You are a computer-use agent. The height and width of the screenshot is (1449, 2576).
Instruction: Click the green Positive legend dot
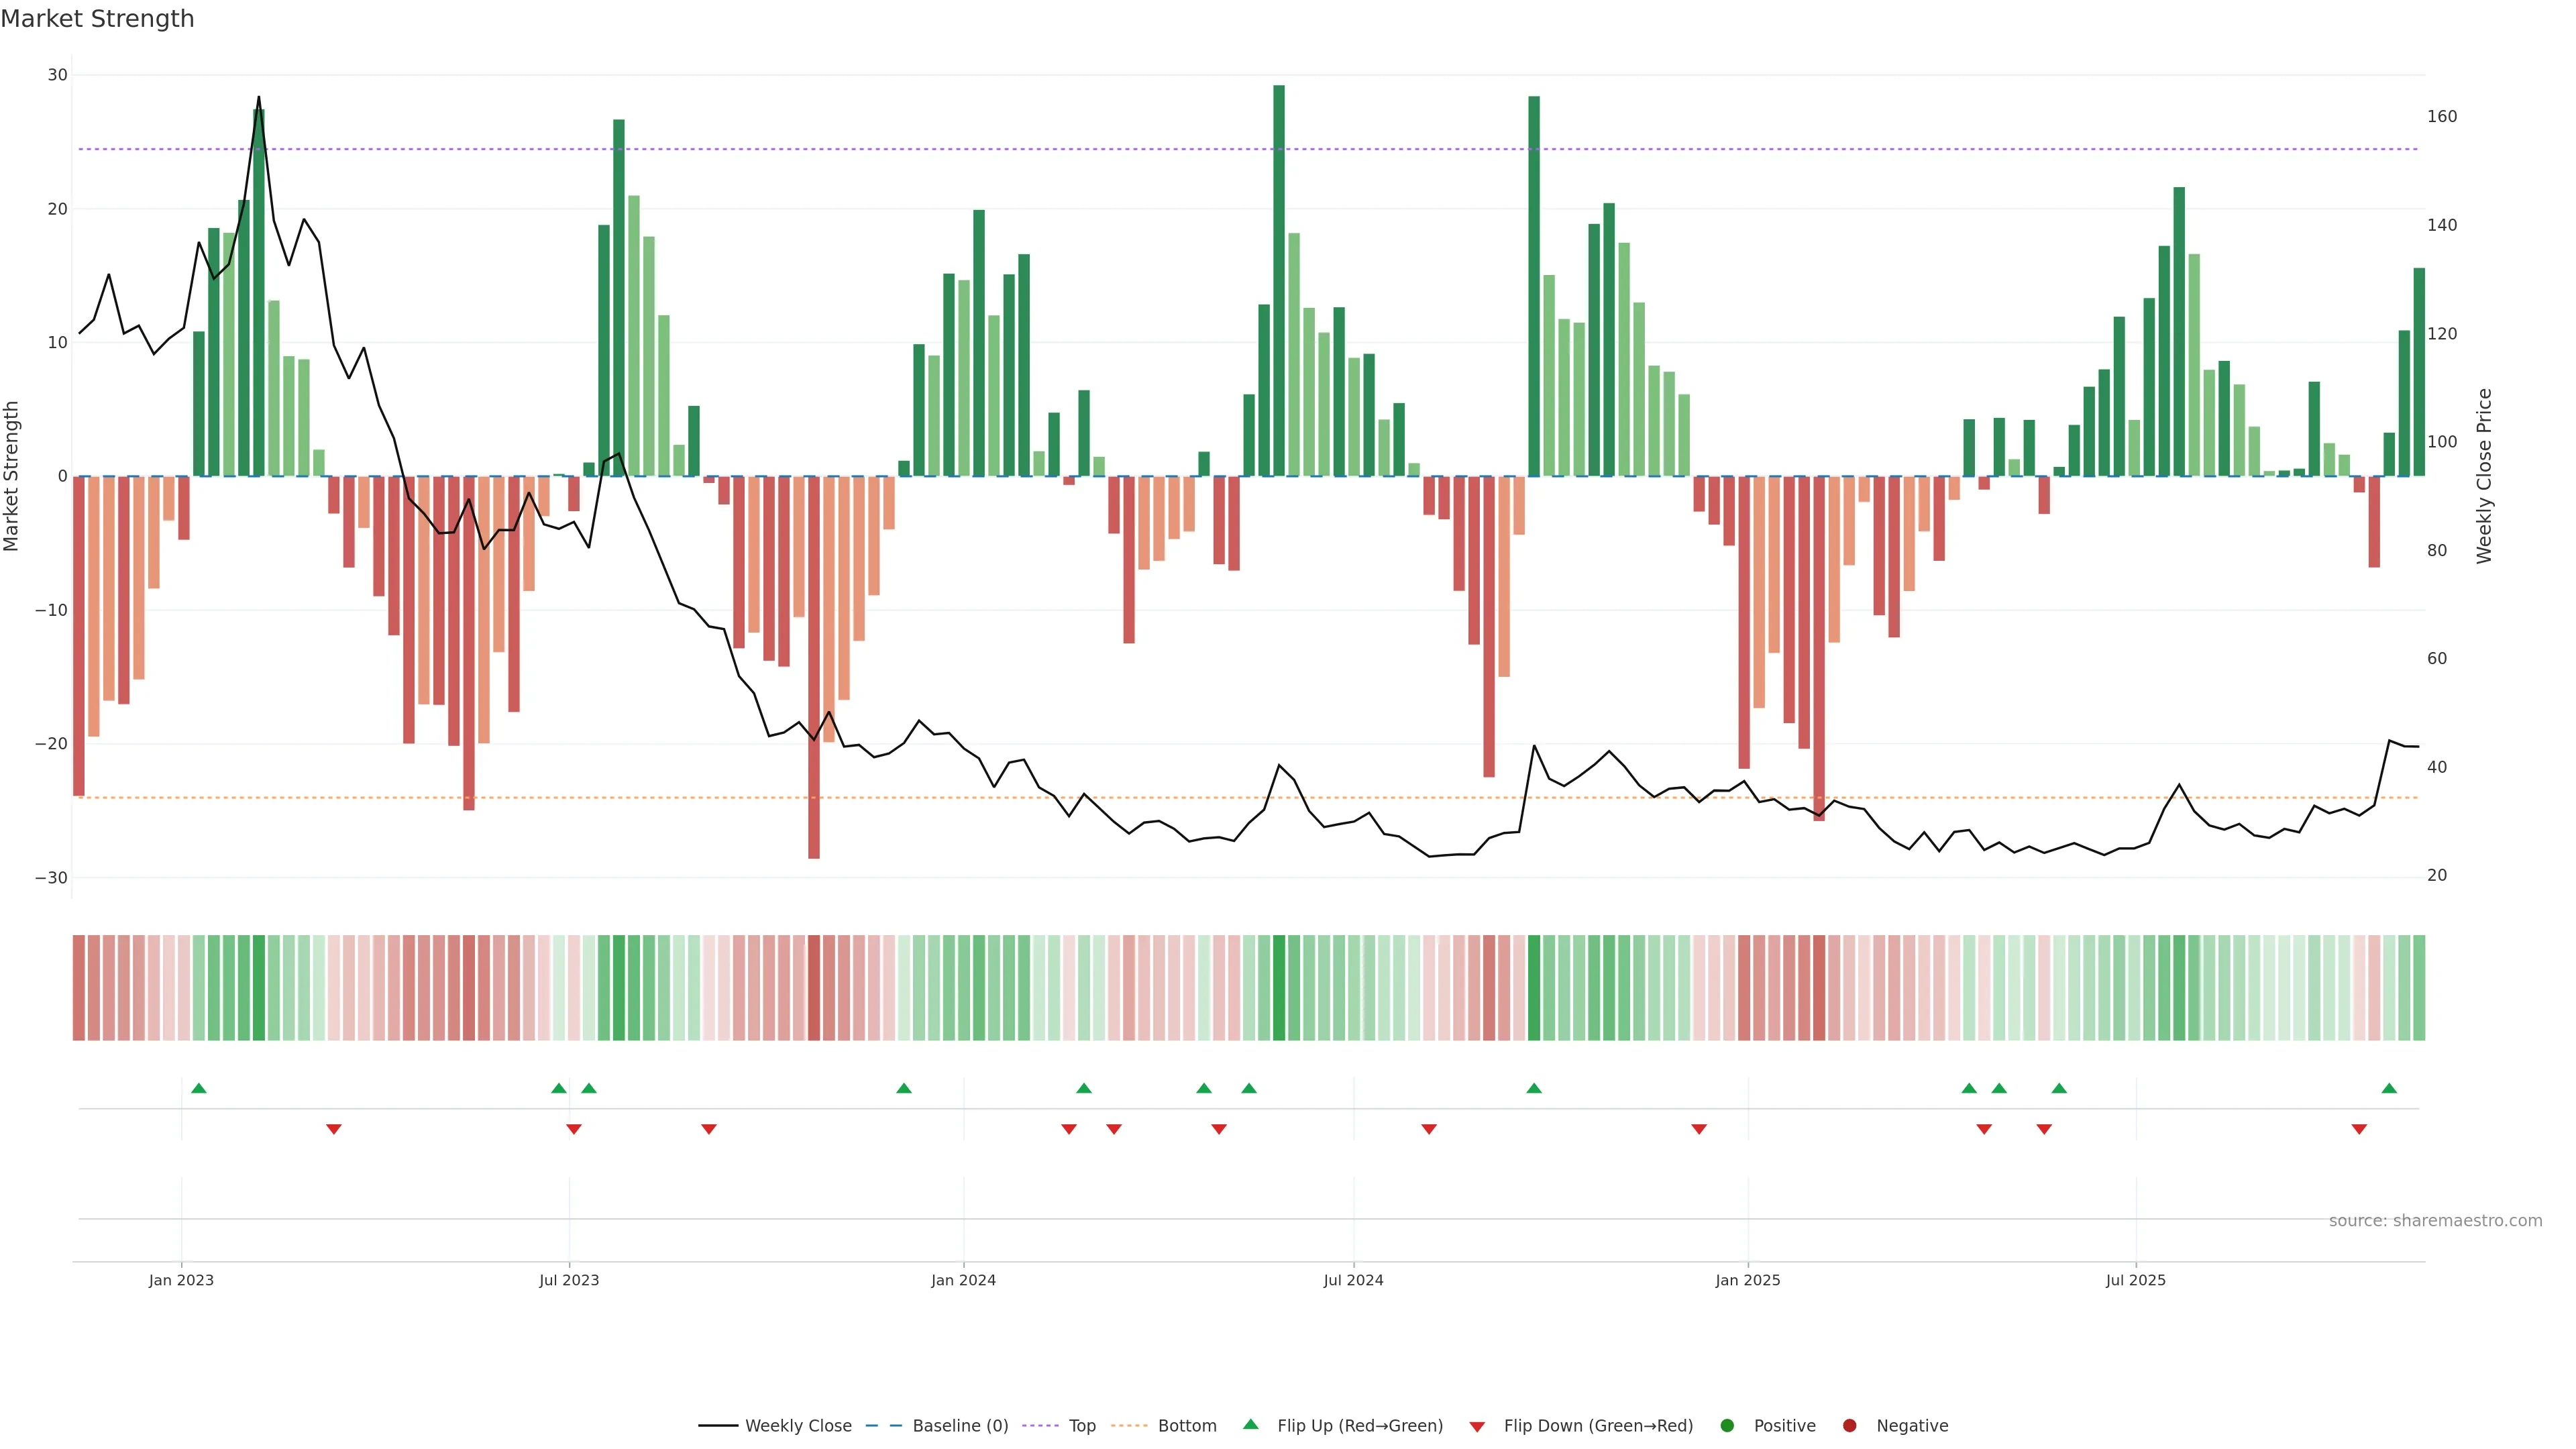click(1727, 1426)
